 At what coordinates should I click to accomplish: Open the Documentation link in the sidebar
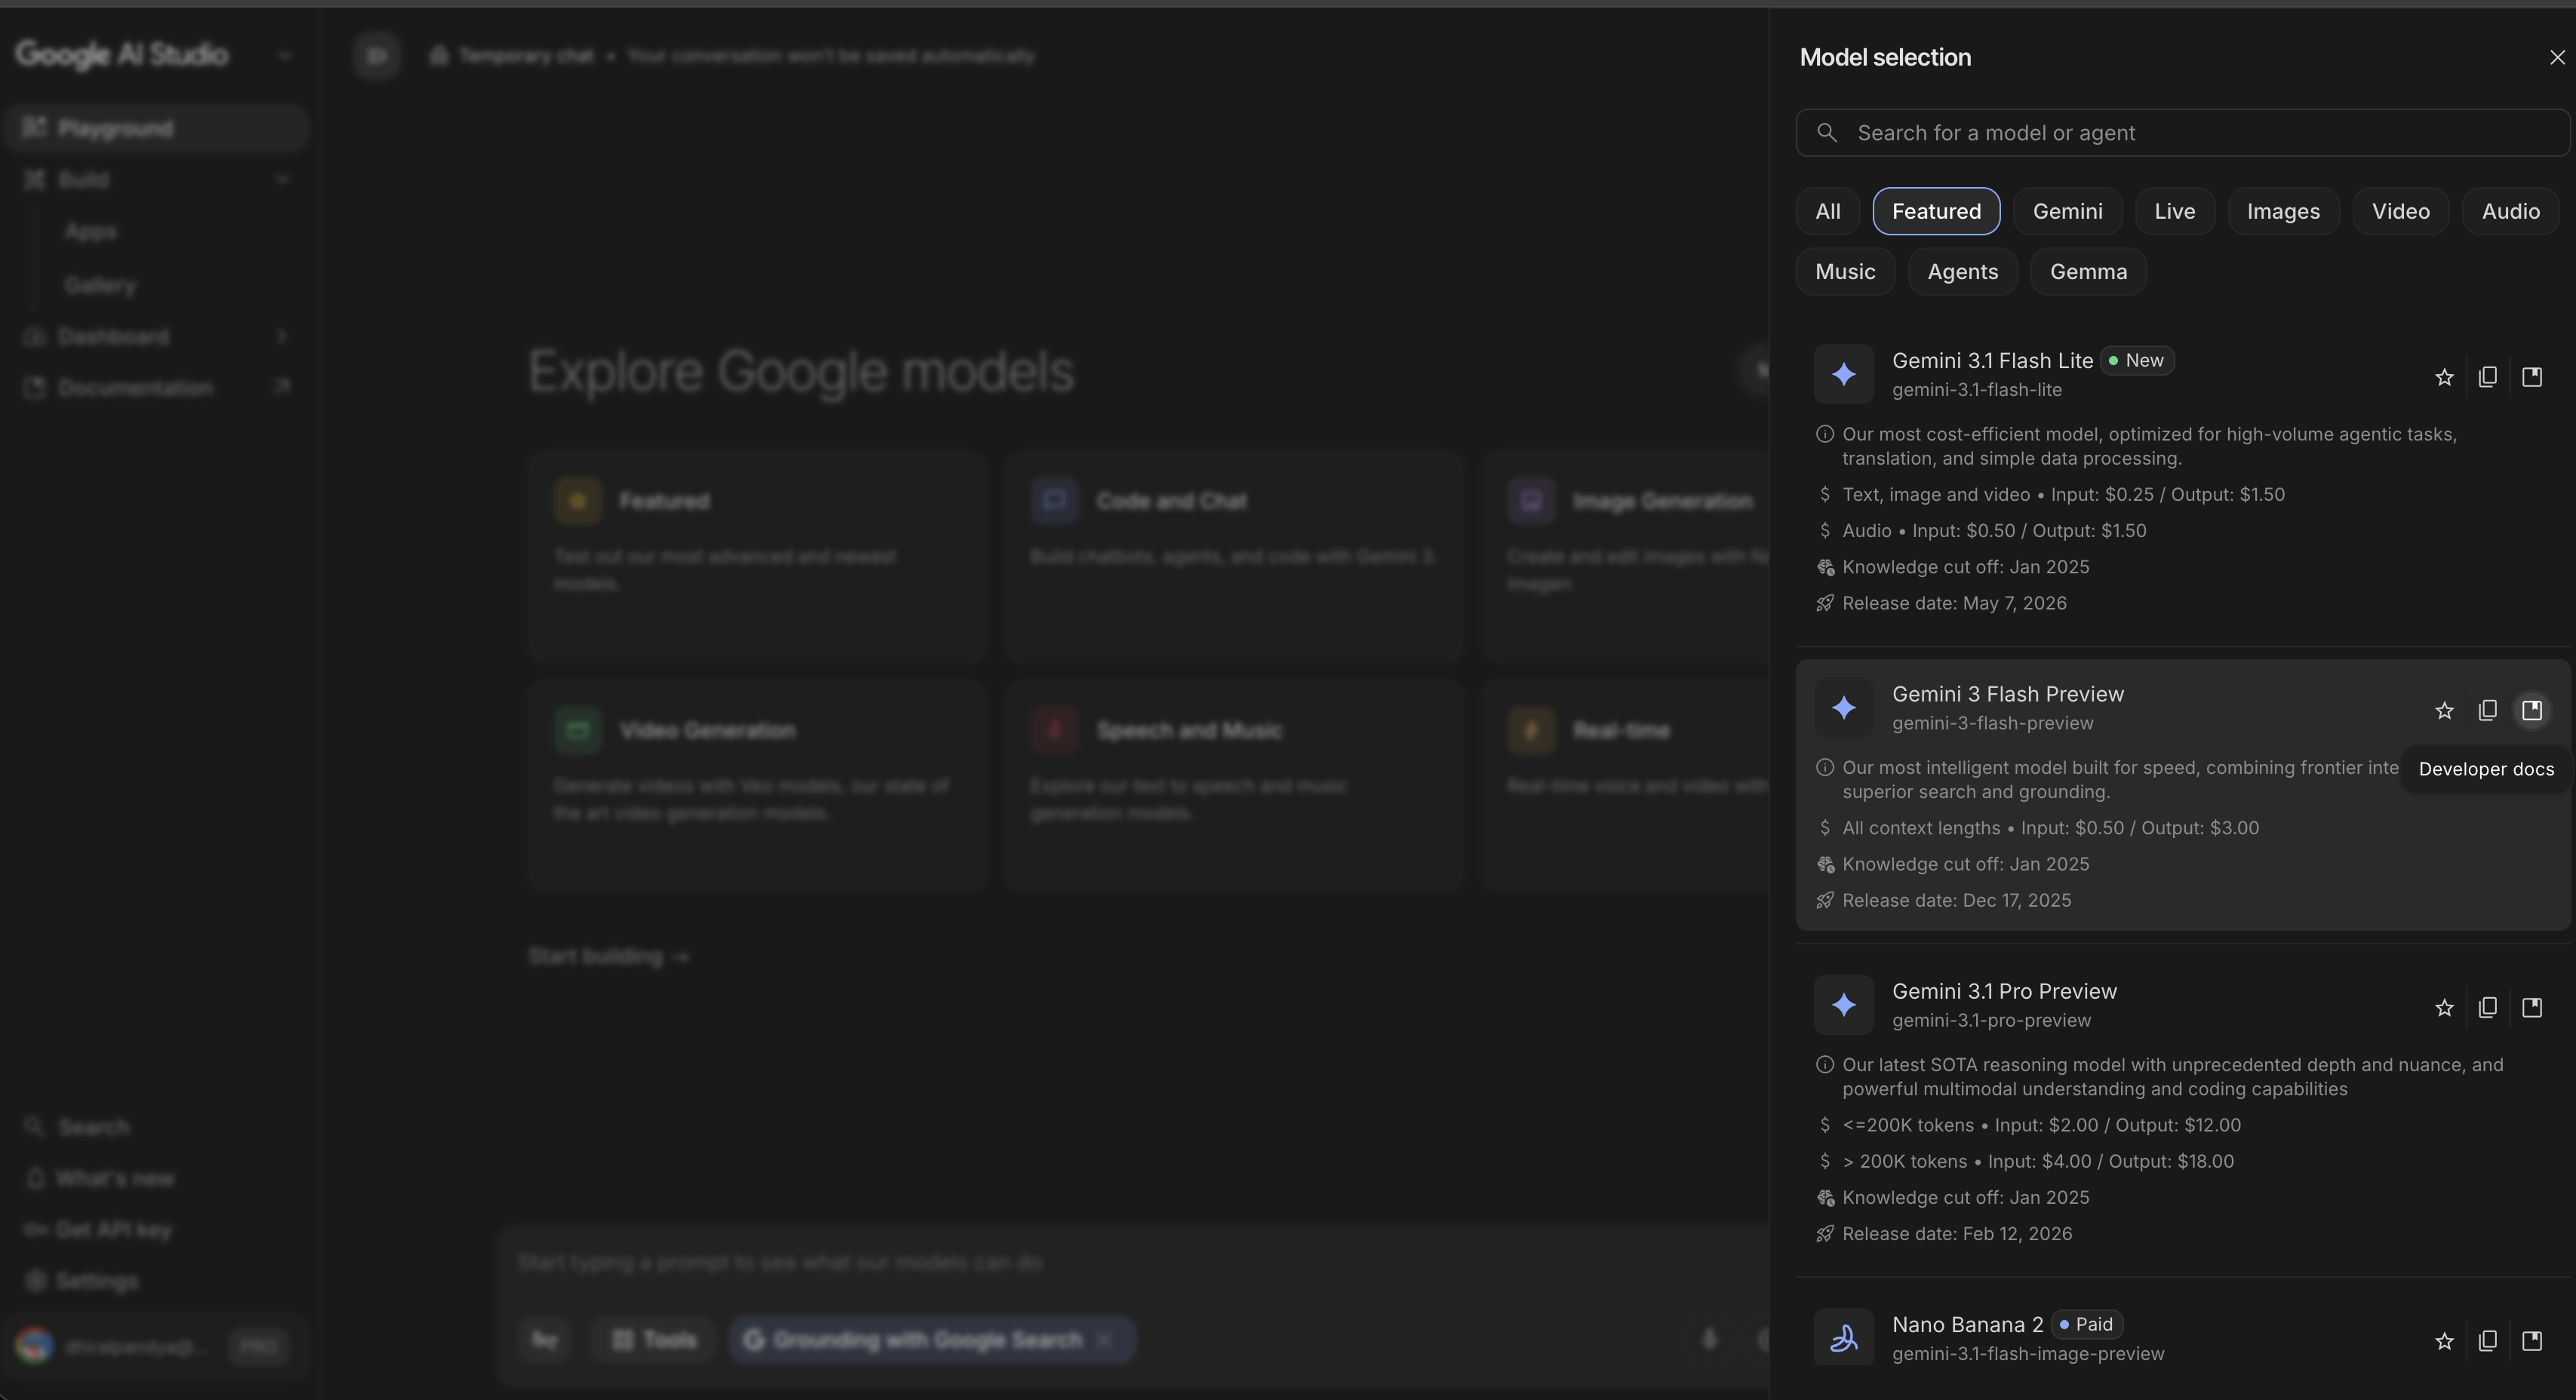click(156, 388)
